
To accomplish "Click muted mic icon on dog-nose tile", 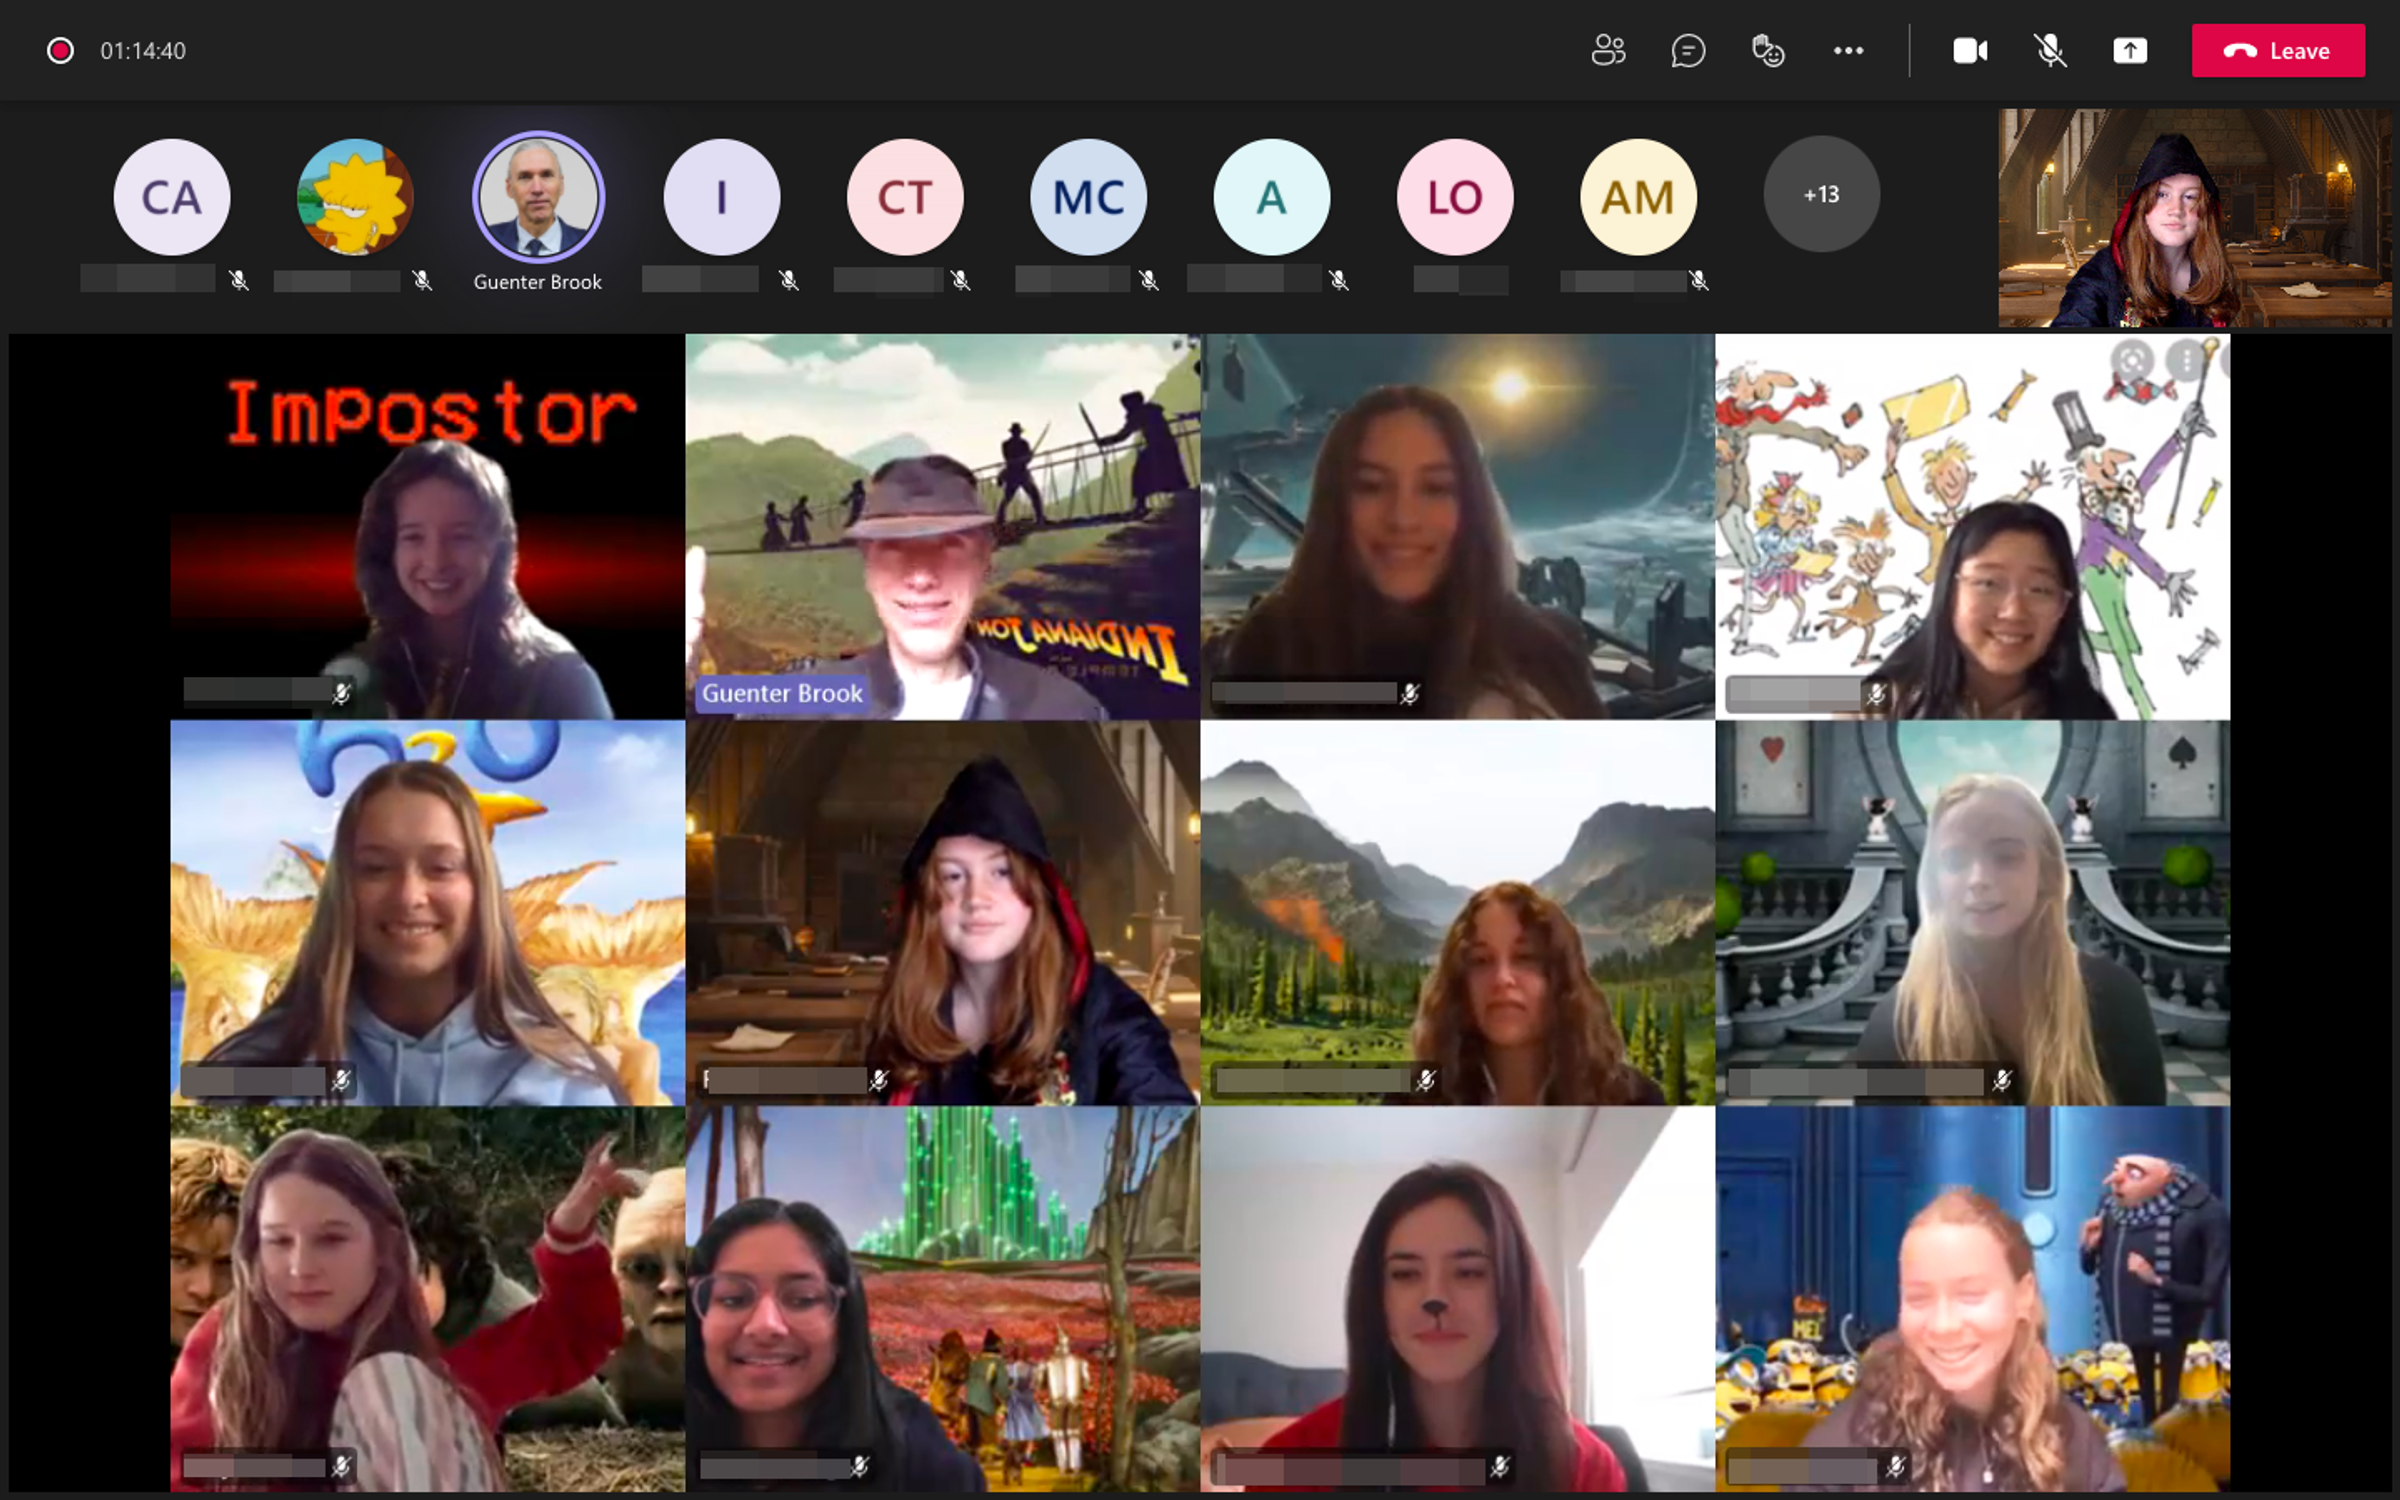I will point(1499,1466).
